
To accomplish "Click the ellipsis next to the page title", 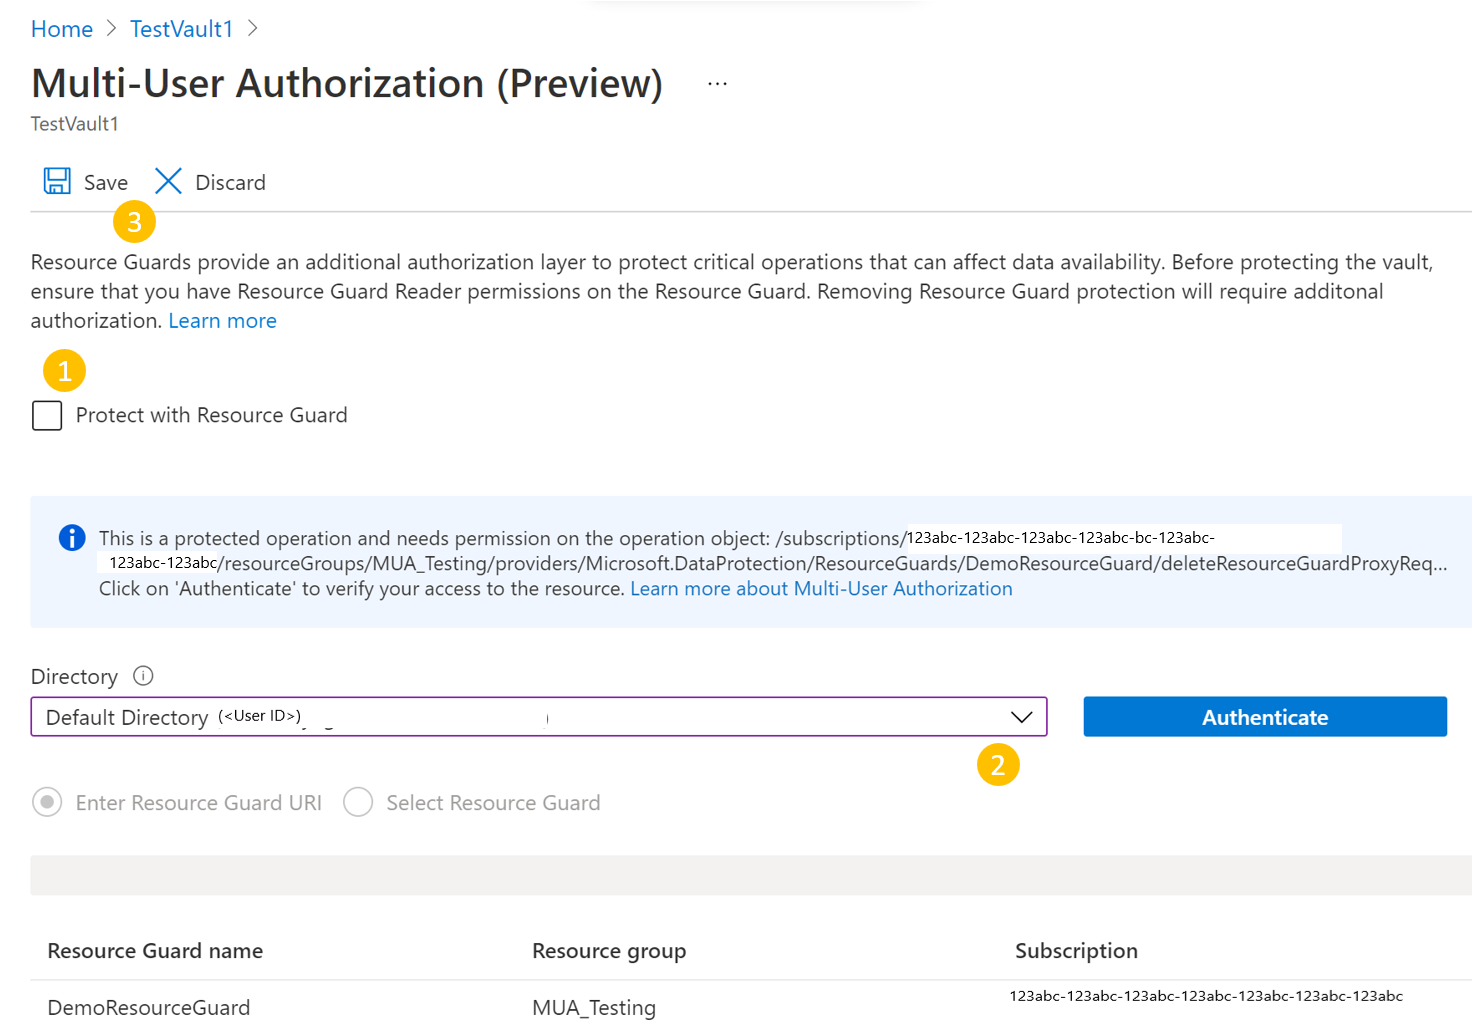I will [x=716, y=82].
